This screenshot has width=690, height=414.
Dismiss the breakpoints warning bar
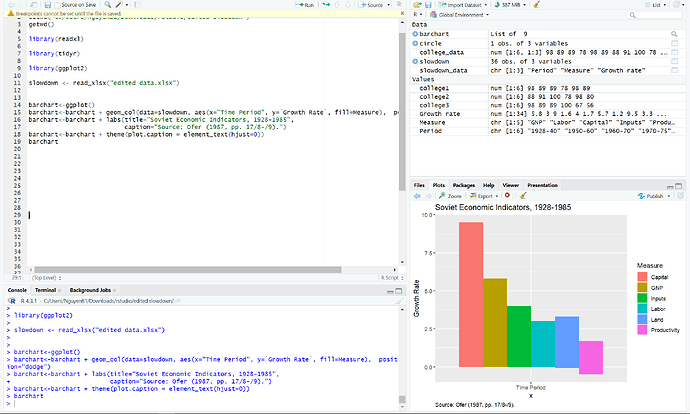pos(402,14)
